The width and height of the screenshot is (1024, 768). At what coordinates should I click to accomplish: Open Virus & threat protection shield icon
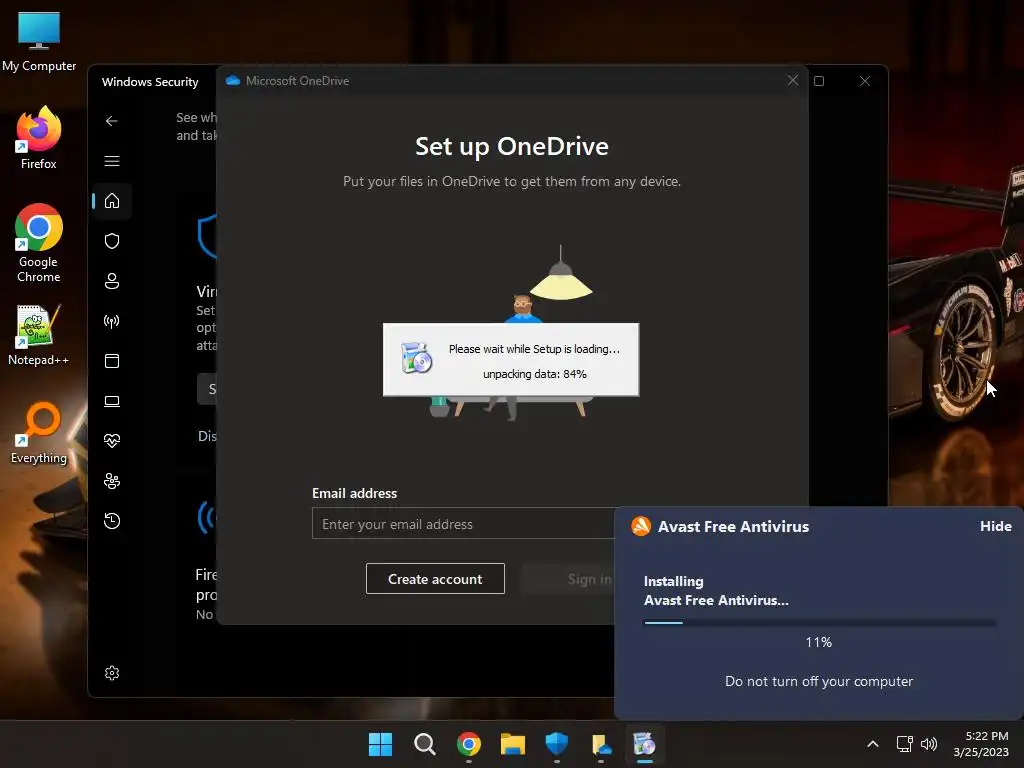[112, 241]
